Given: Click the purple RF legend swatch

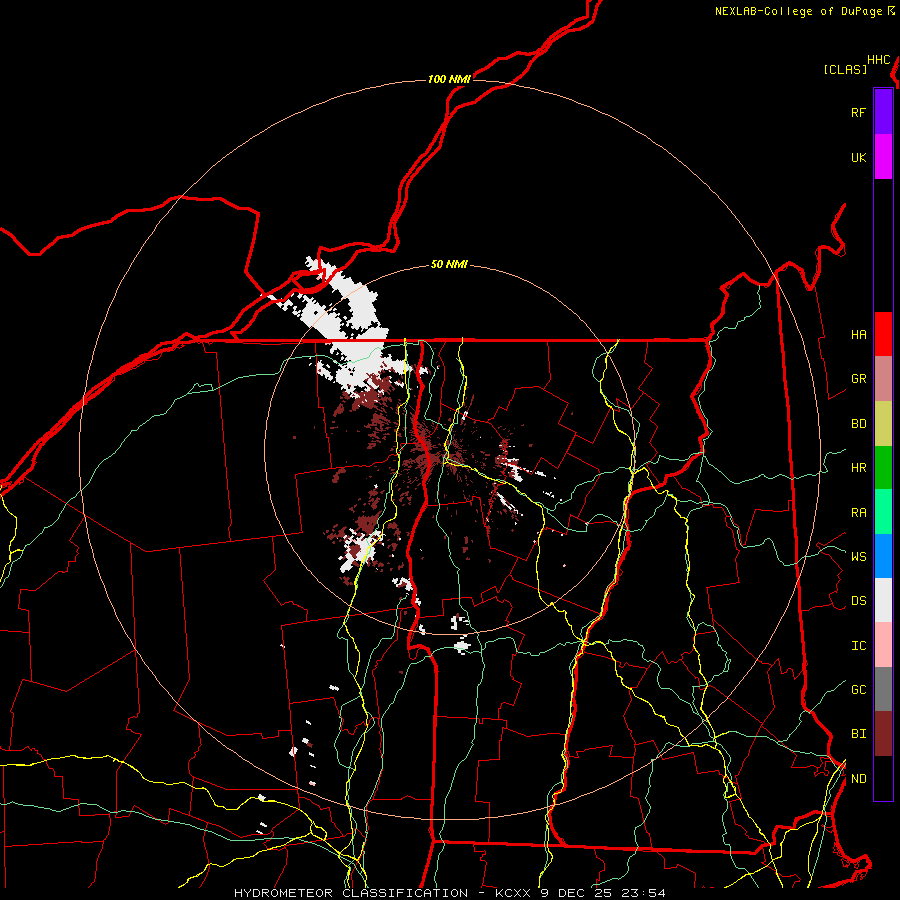Looking at the screenshot, I should pyautogui.click(x=883, y=112).
